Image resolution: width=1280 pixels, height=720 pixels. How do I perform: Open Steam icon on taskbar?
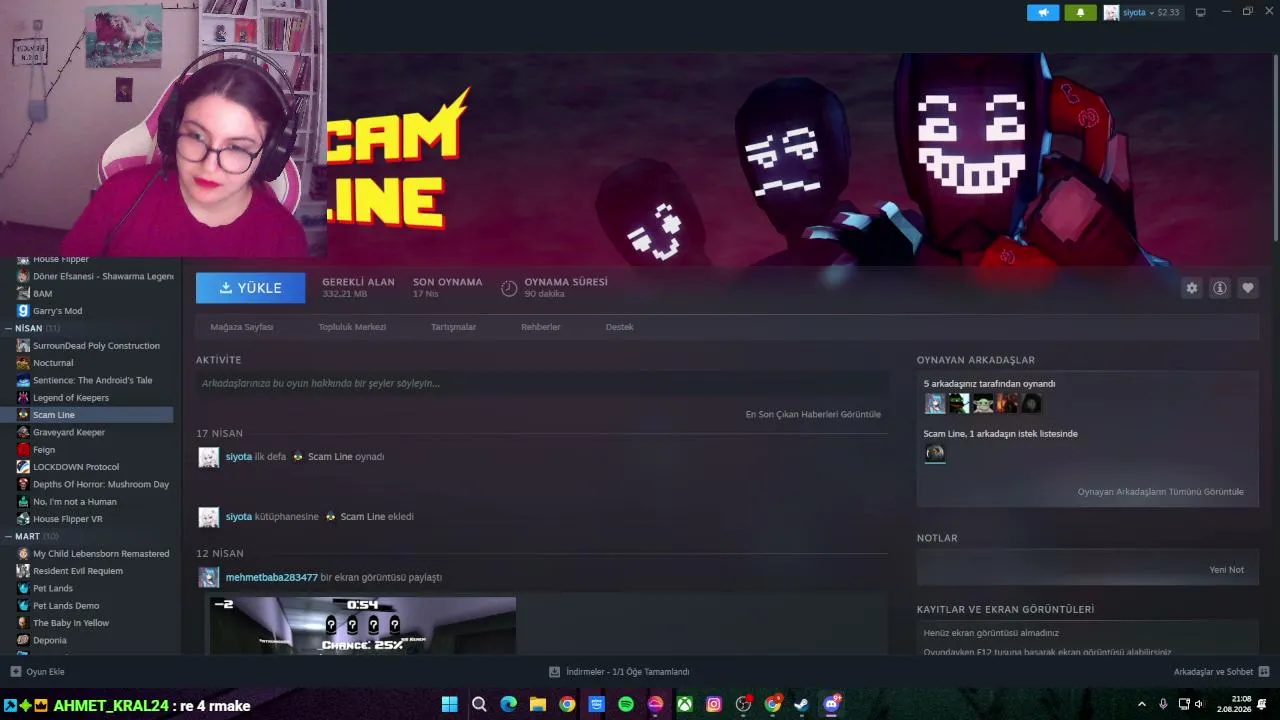click(x=802, y=704)
